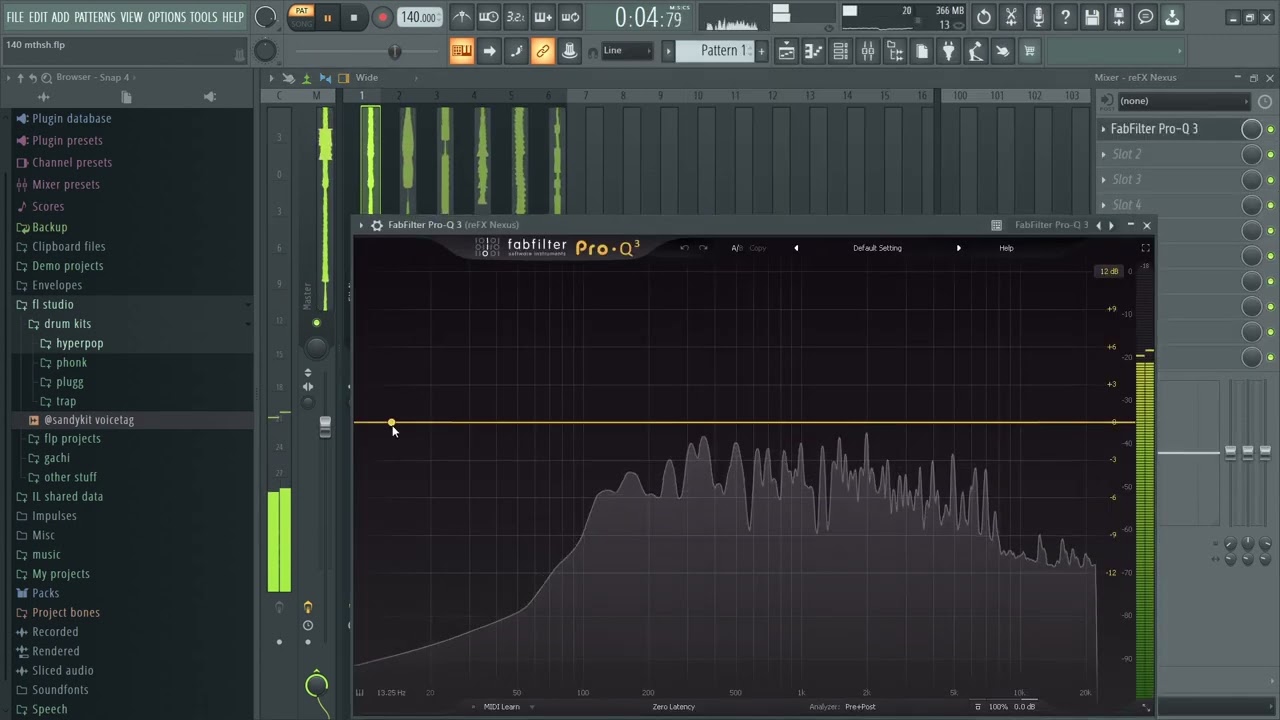Viewport: 1280px width, 720px height.
Task: Click Pro-Q 3 undo arrow
Action: (x=684, y=248)
